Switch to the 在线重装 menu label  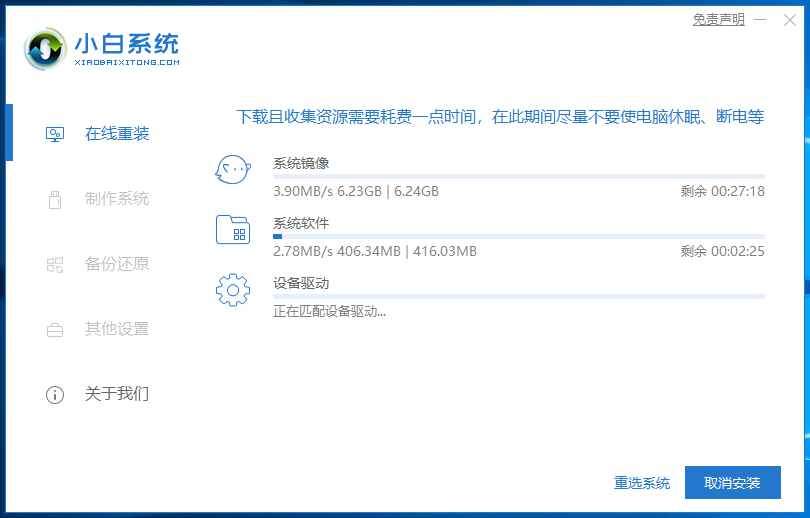[x=117, y=134]
